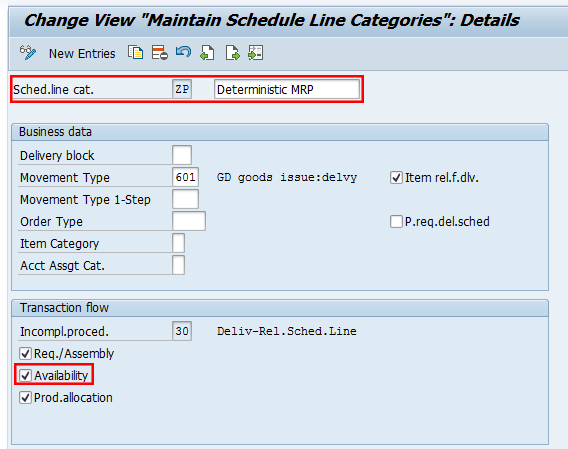Click the Acct Assgt Cat. field

click(179, 265)
